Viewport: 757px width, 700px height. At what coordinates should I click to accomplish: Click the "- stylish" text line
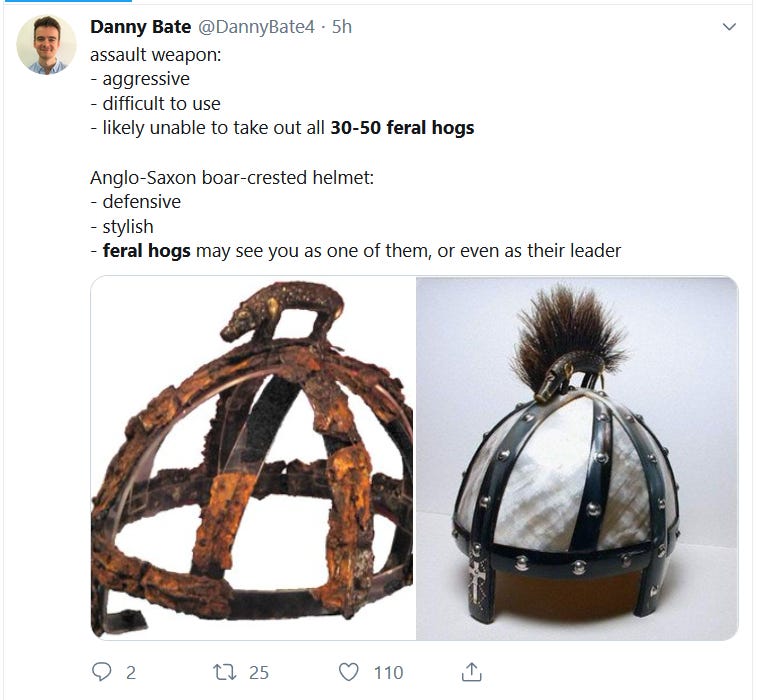(x=122, y=226)
